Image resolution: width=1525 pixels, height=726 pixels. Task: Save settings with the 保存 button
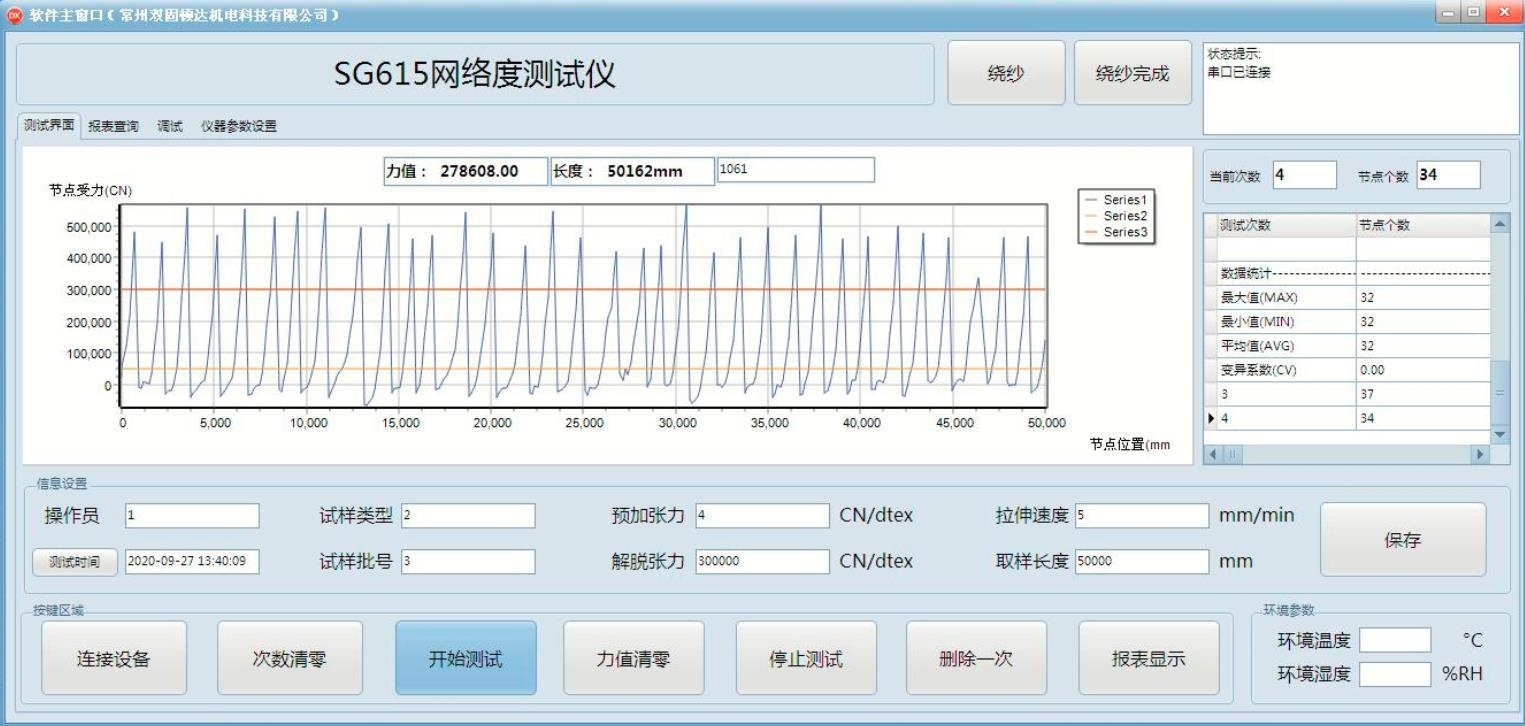[1402, 540]
